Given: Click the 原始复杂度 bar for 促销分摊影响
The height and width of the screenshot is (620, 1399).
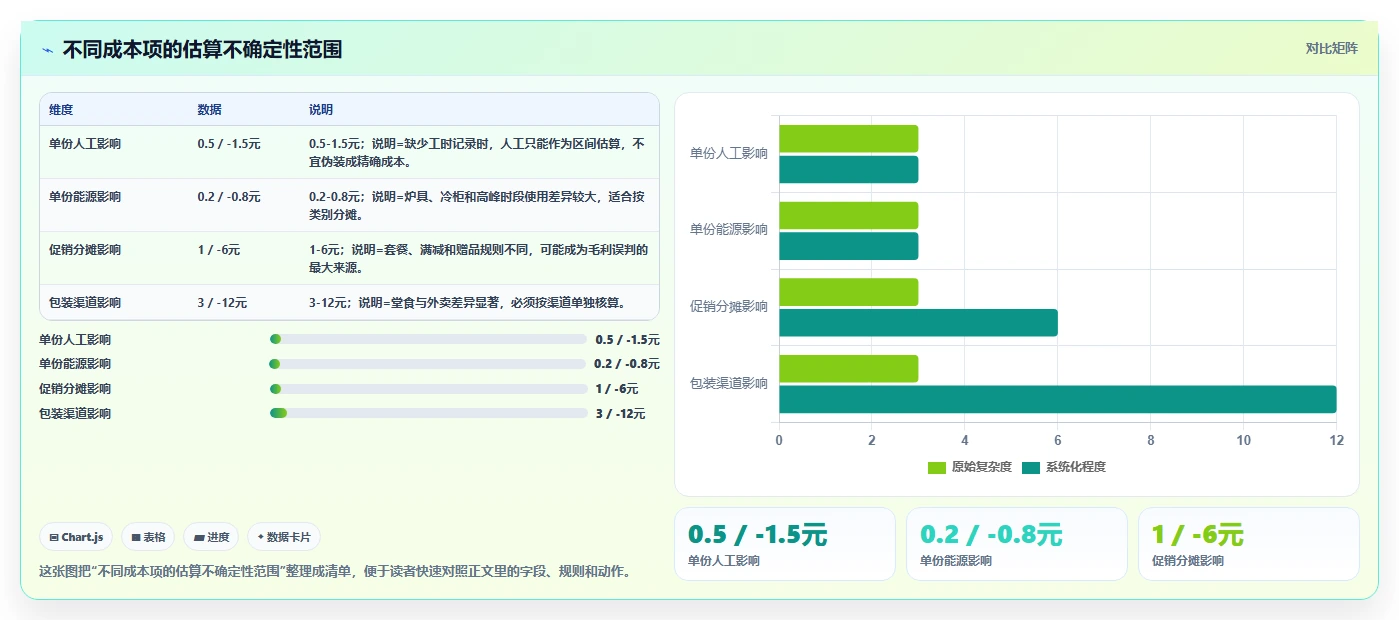Looking at the screenshot, I should coord(848,292).
